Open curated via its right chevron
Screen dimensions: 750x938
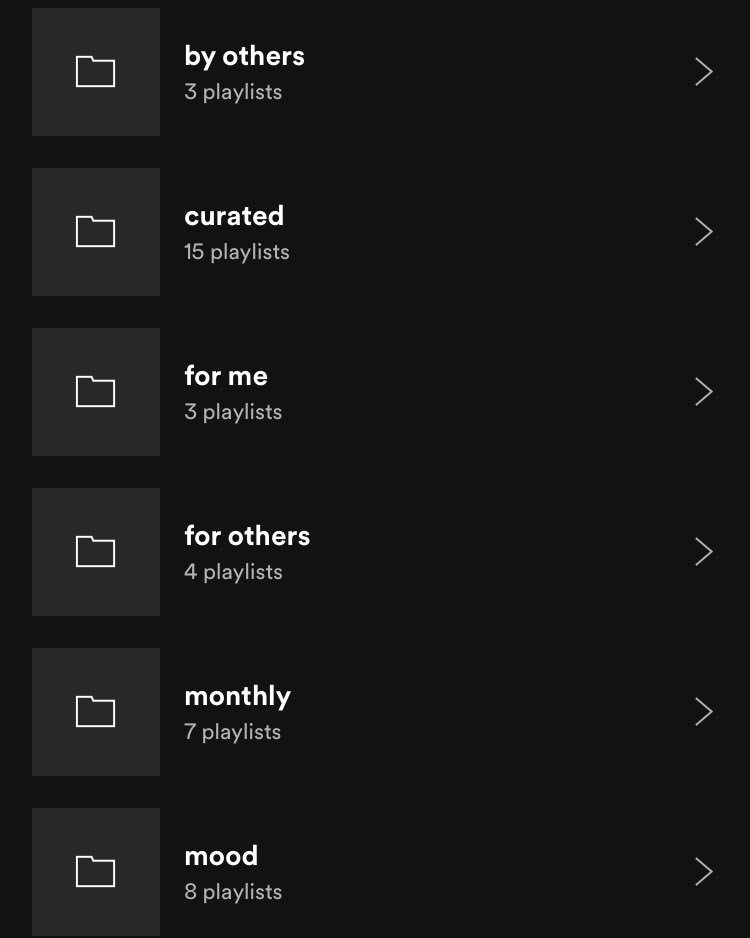pos(703,232)
